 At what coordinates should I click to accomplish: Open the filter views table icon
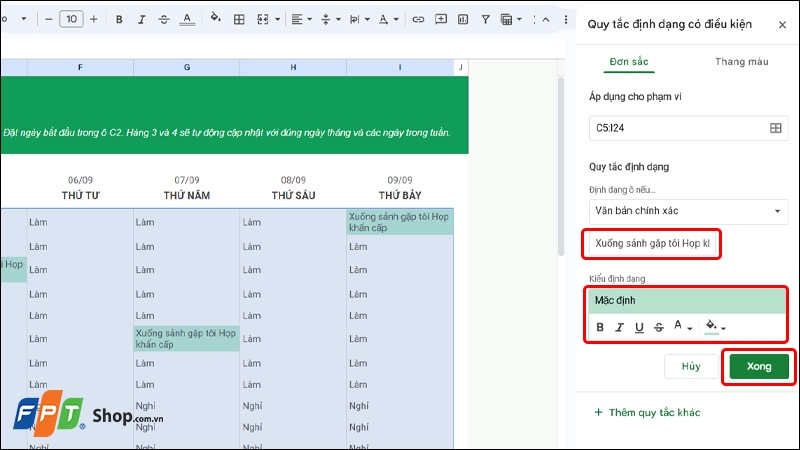pyautogui.click(x=506, y=19)
